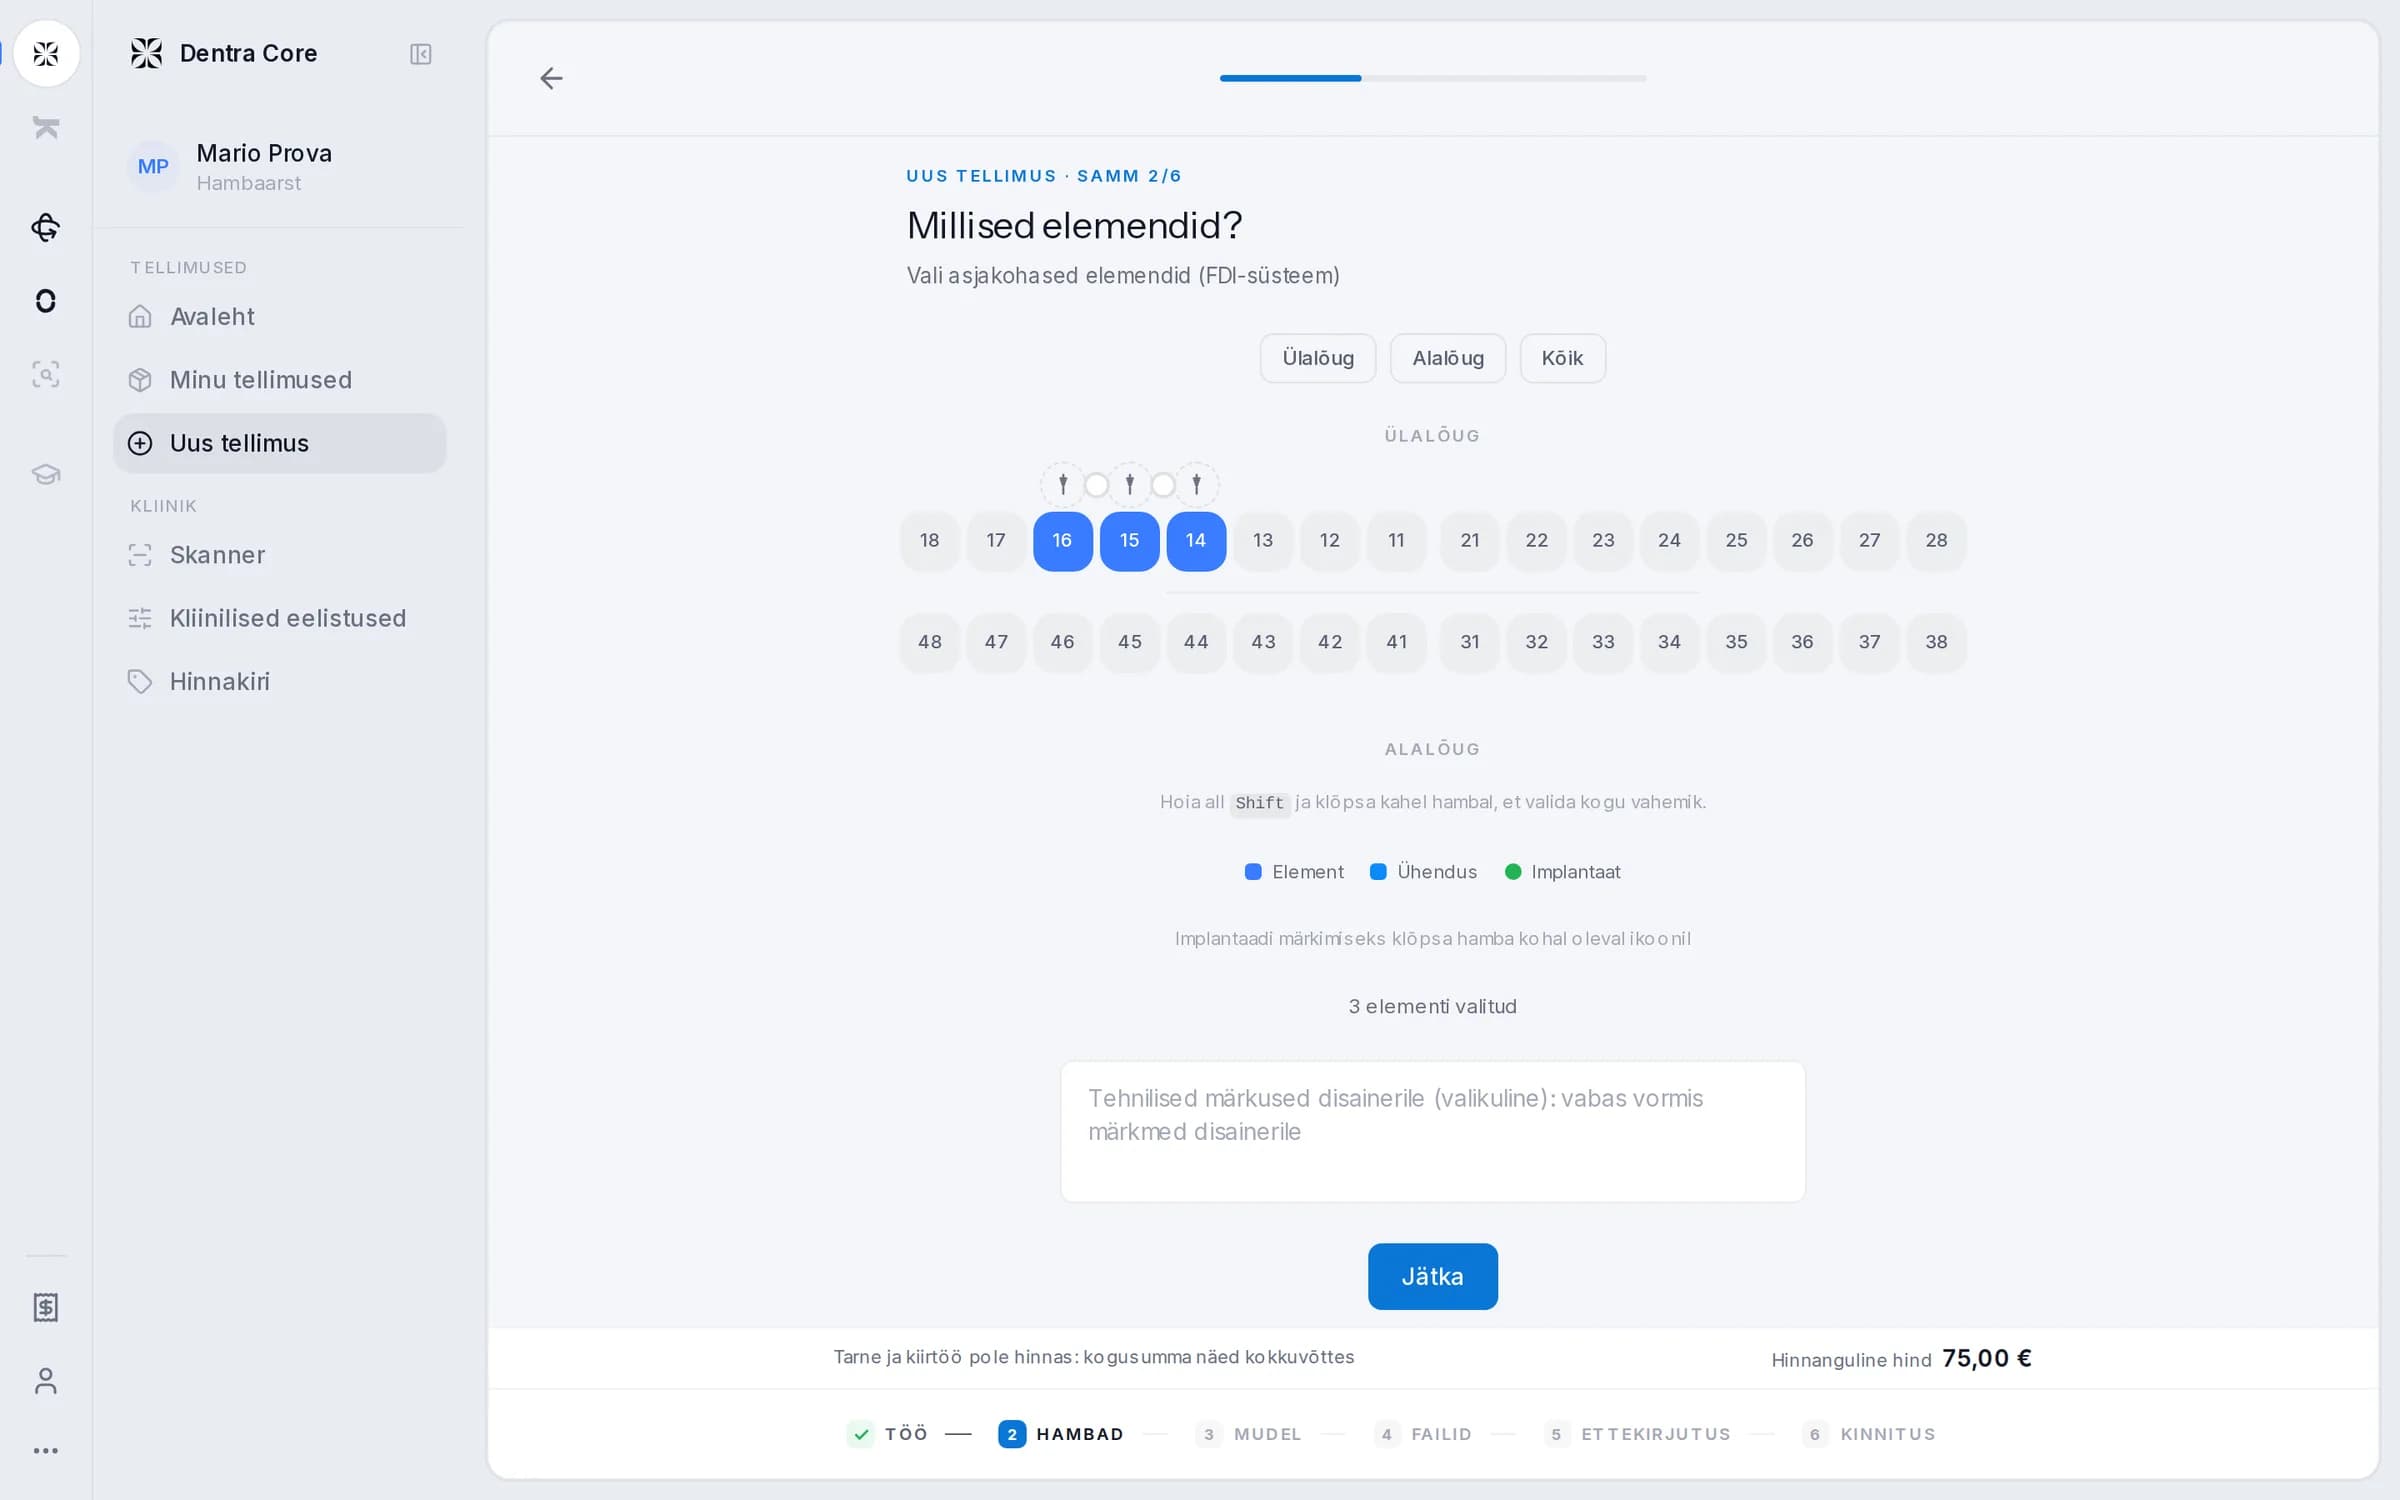
Task: Collapse the sidebar with the panel icon
Action: coord(421,54)
